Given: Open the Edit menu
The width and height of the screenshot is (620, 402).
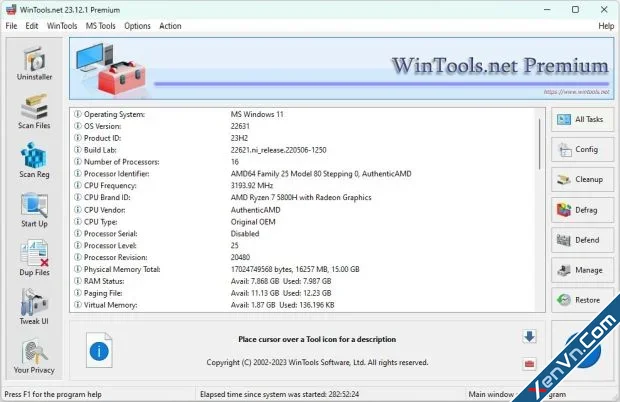Looking at the screenshot, I should (x=32, y=26).
